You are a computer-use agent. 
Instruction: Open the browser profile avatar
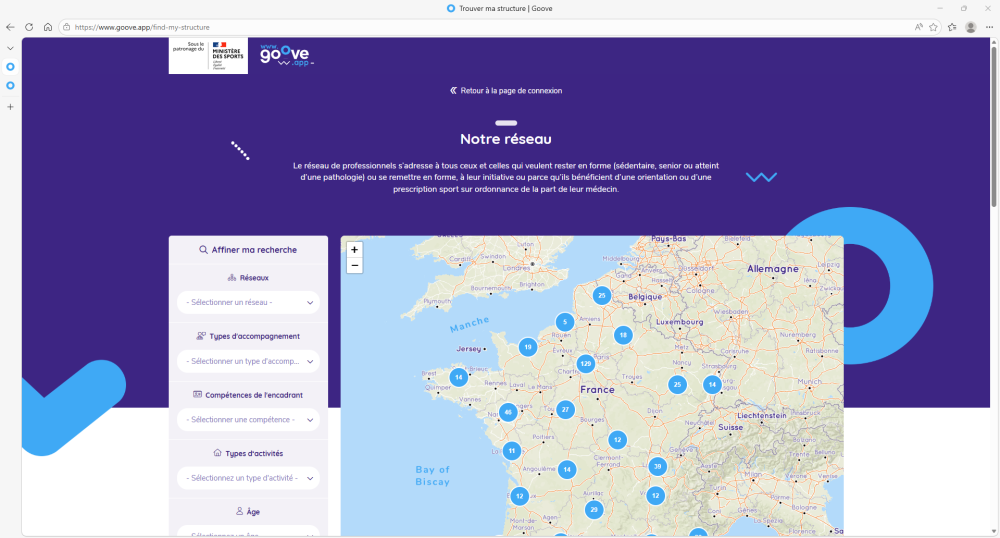coord(971,27)
